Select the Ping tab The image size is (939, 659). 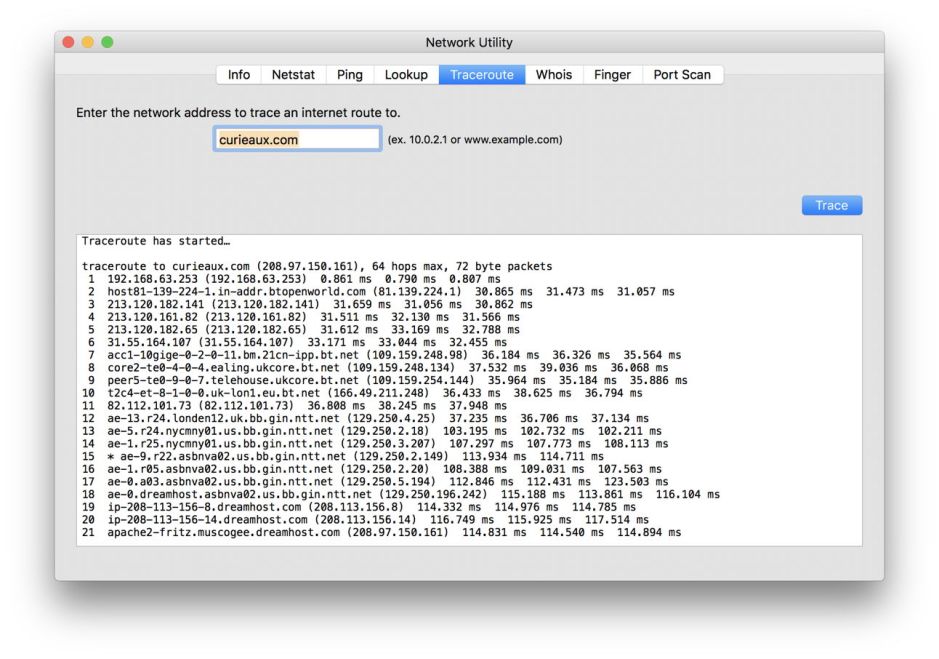350,75
